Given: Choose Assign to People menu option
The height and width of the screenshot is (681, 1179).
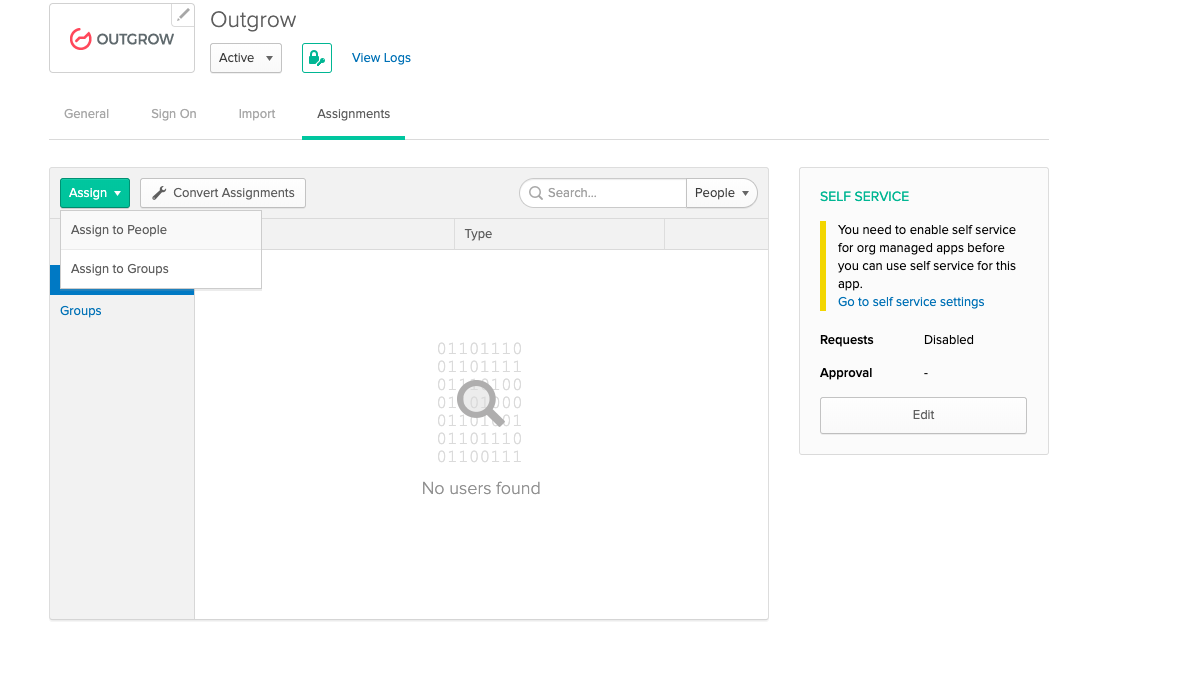Looking at the screenshot, I should pyautogui.click(x=161, y=230).
